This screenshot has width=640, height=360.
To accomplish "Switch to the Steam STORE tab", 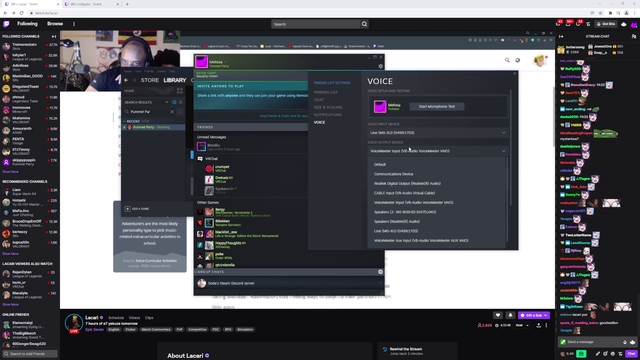I will (150, 80).
